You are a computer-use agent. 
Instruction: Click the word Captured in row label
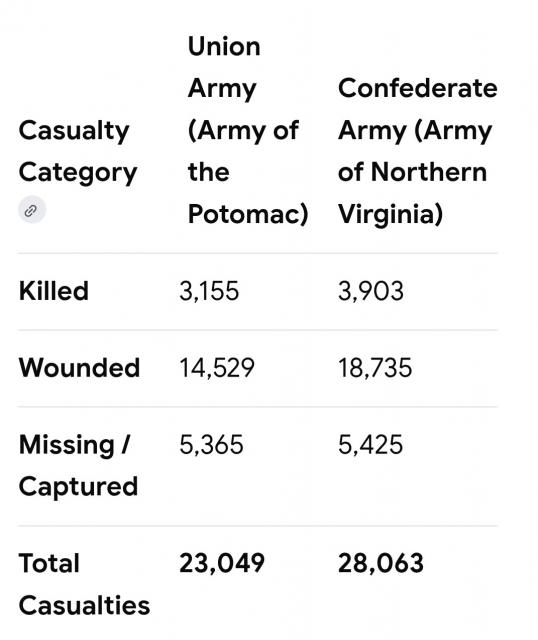point(78,487)
